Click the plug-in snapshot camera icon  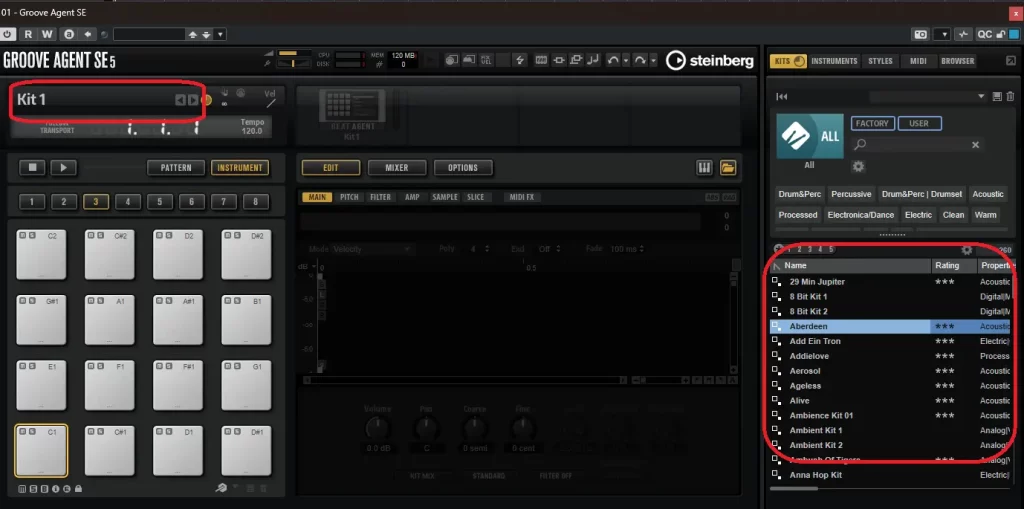(921, 35)
